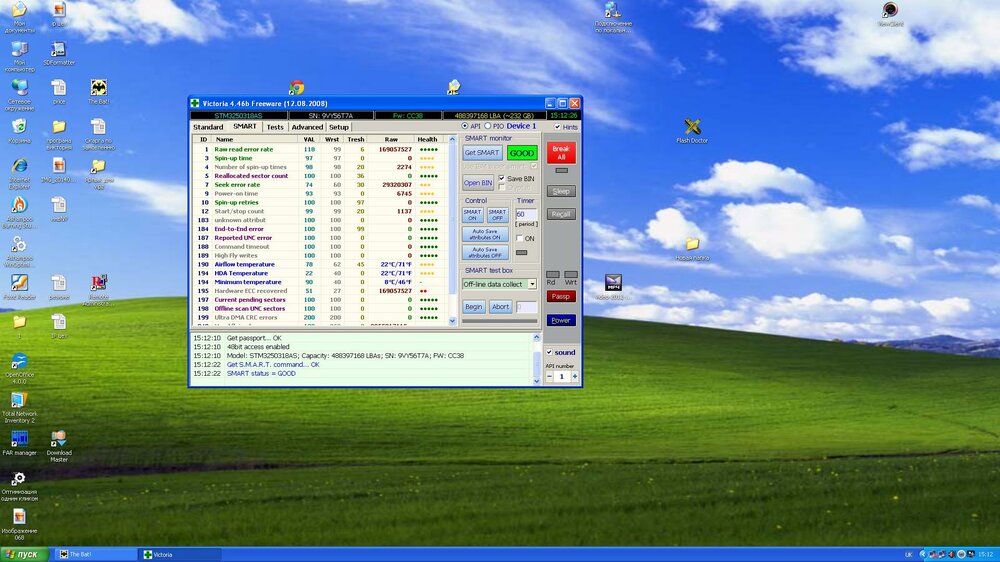Open Total Network Inventory 2 icon
The width and height of the screenshot is (1000, 562).
pos(18,401)
